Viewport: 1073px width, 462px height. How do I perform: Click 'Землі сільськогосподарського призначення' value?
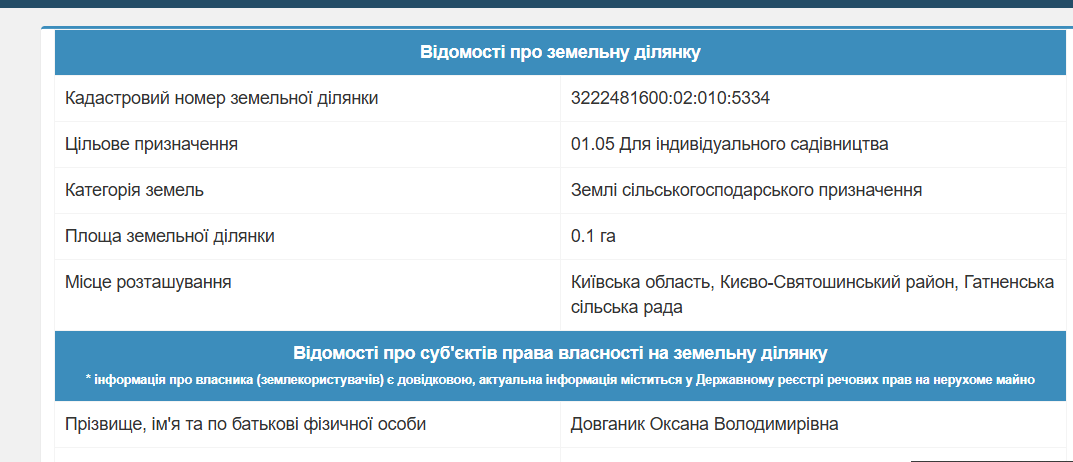coord(746,190)
